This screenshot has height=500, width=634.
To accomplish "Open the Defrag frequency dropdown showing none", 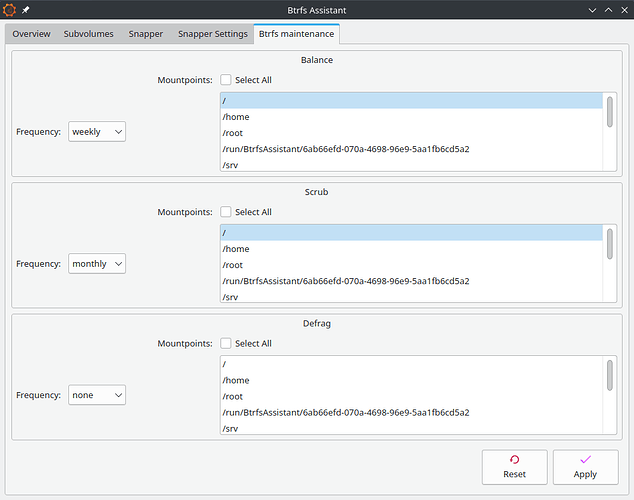I will (97, 395).
